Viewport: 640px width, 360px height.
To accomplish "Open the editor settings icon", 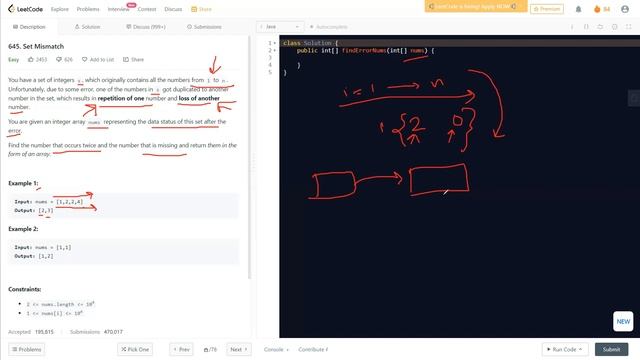I will pyautogui.click(x=614, y=27).
